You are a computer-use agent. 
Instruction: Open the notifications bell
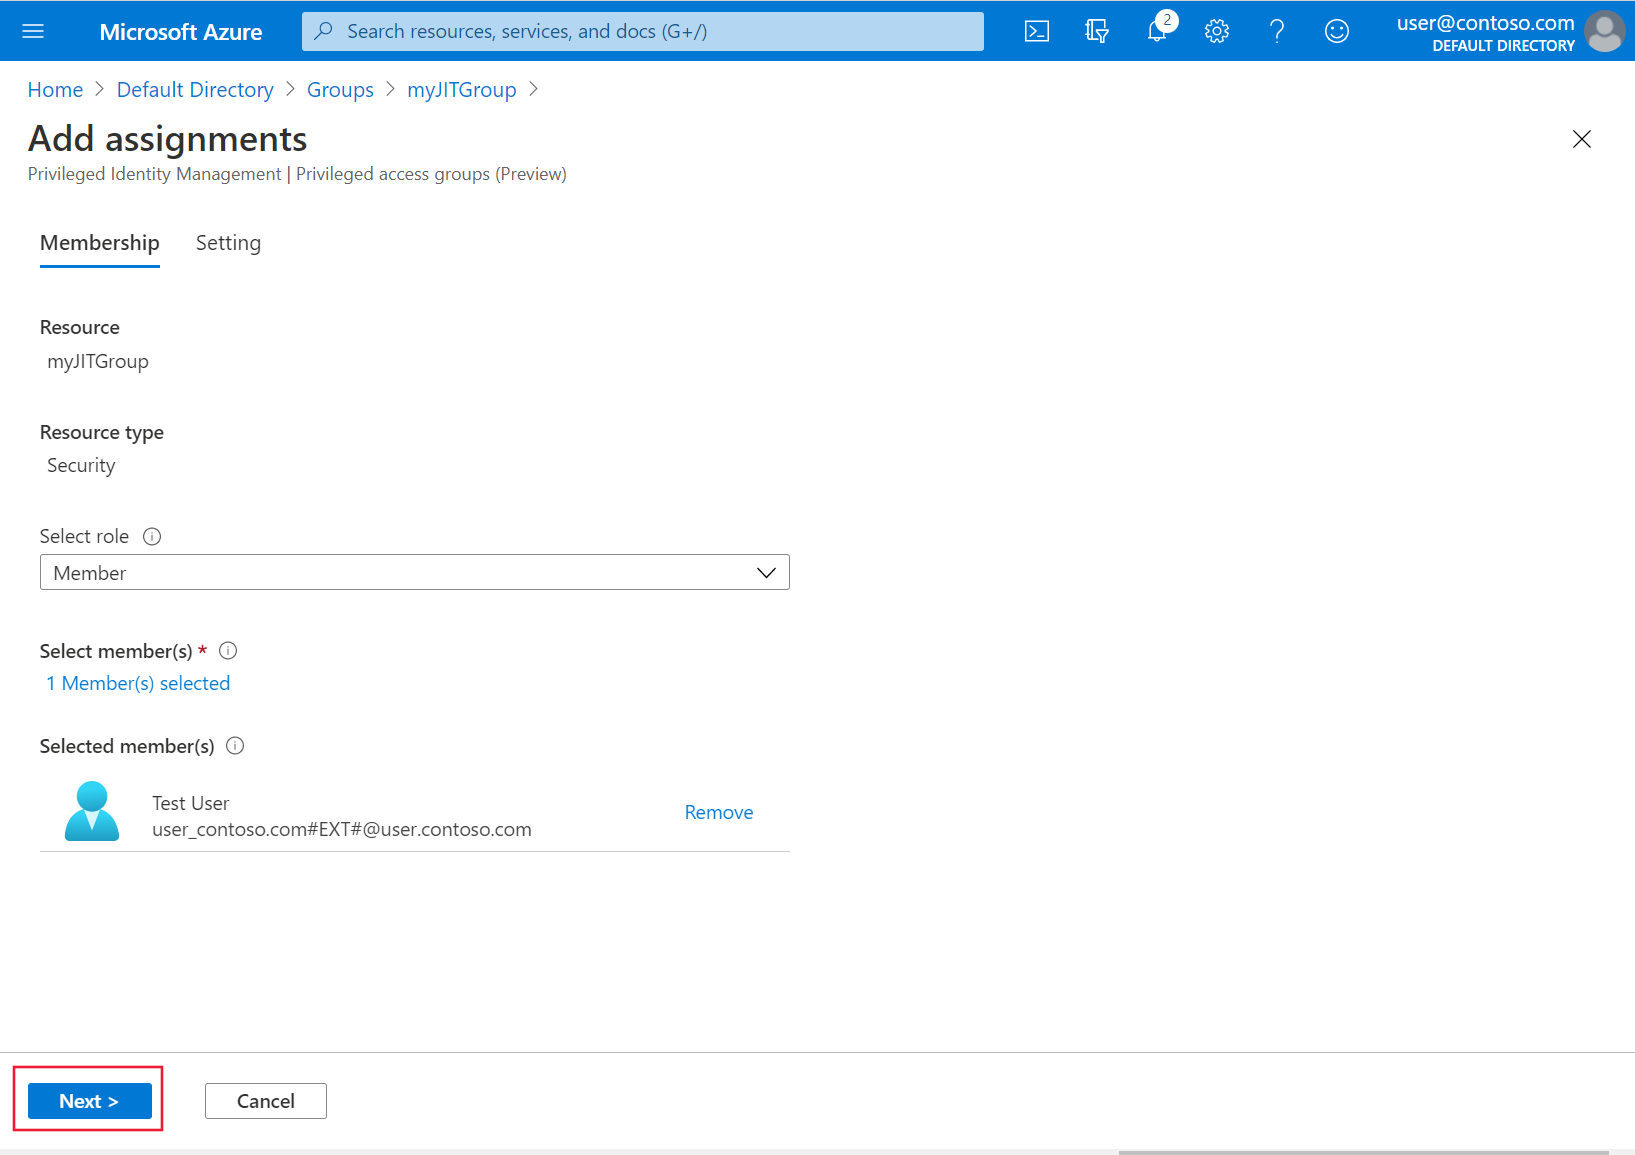pyautogui.click(x=1157, y=31)
